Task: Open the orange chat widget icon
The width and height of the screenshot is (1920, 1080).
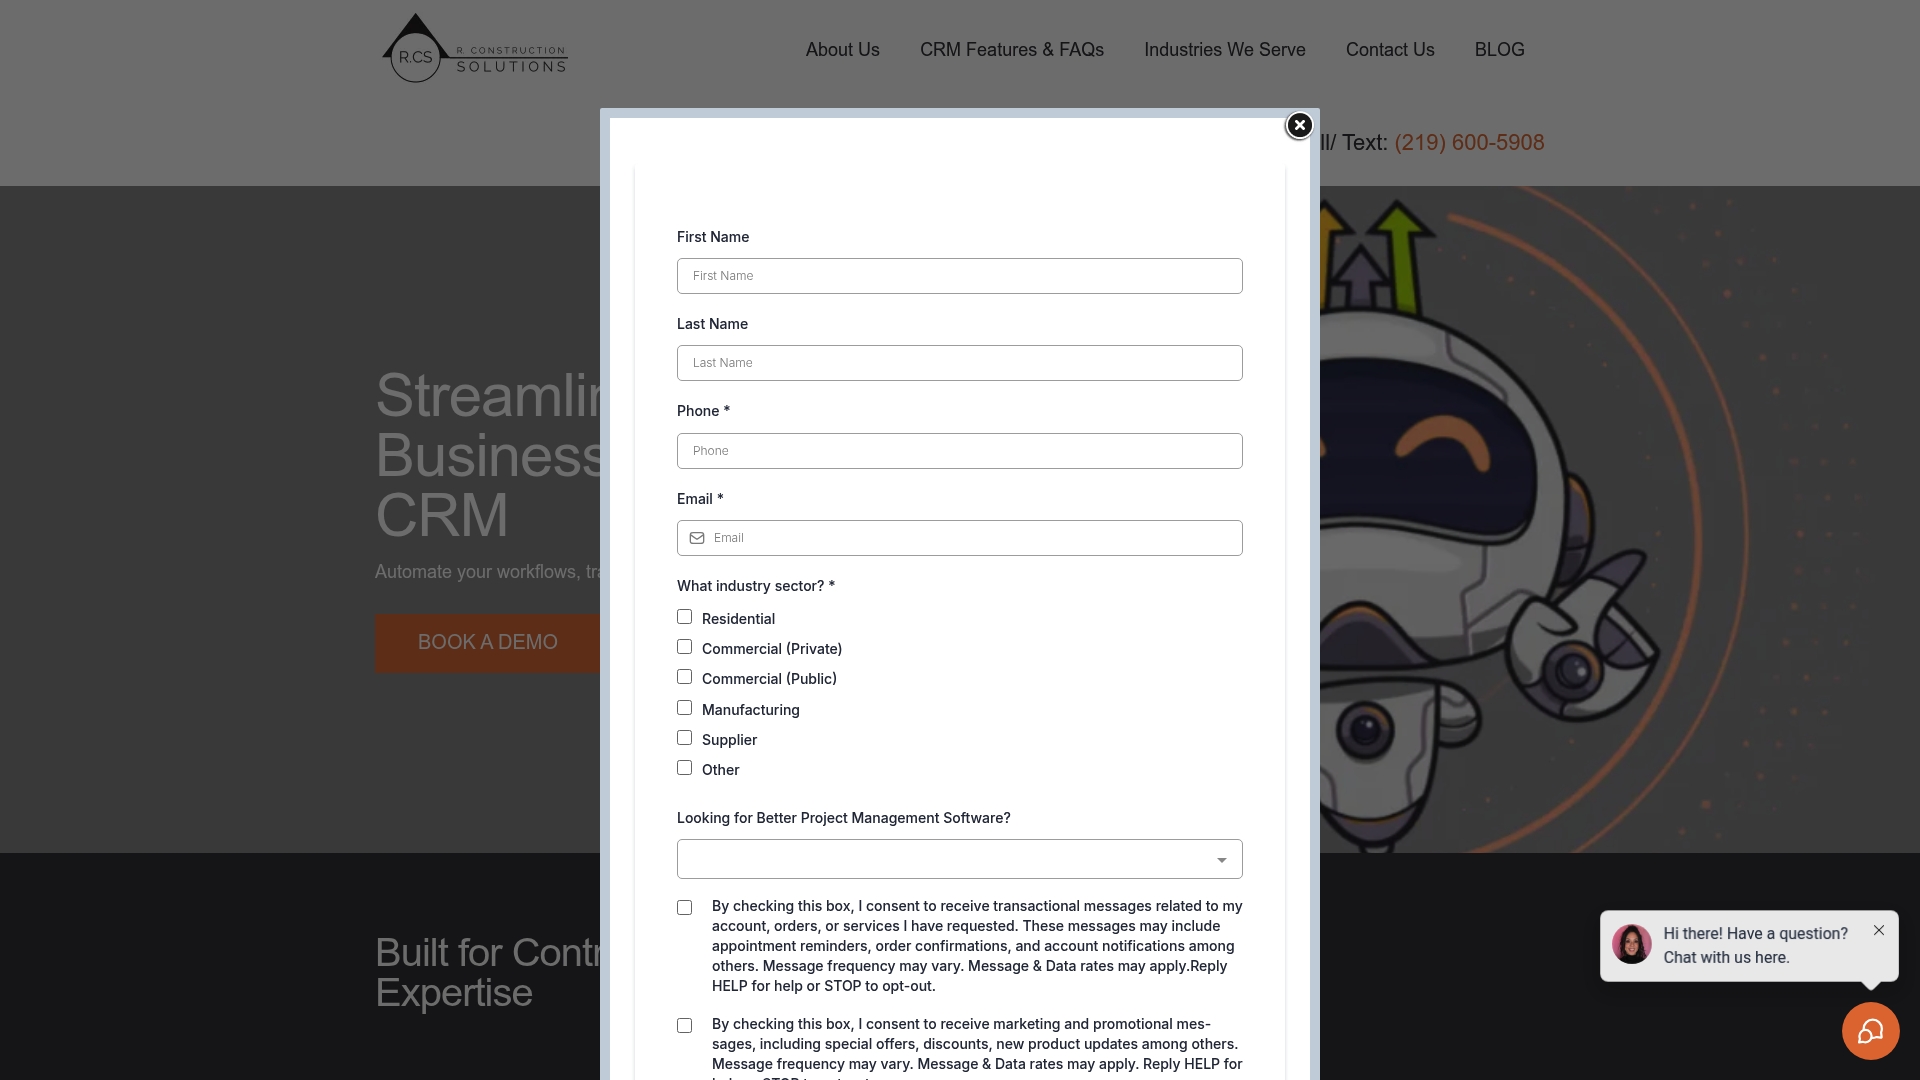Action: (x=1870, y=1031)
